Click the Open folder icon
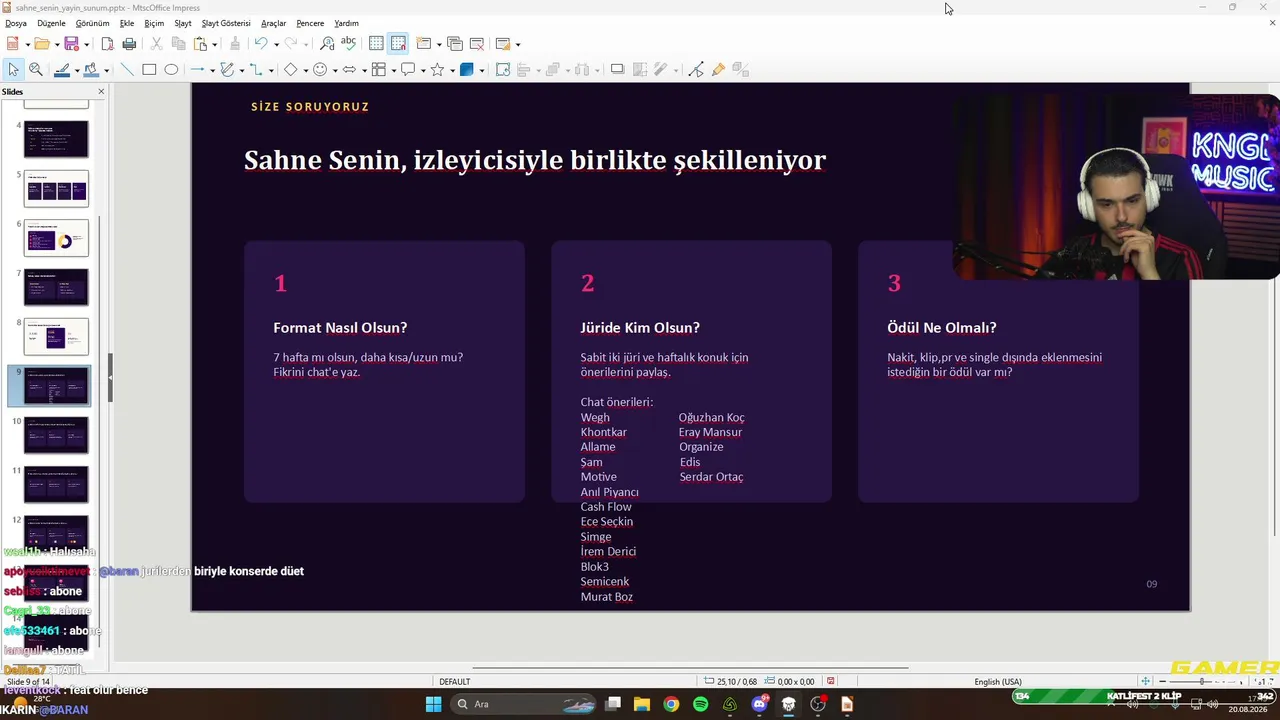 click(41, 44)
